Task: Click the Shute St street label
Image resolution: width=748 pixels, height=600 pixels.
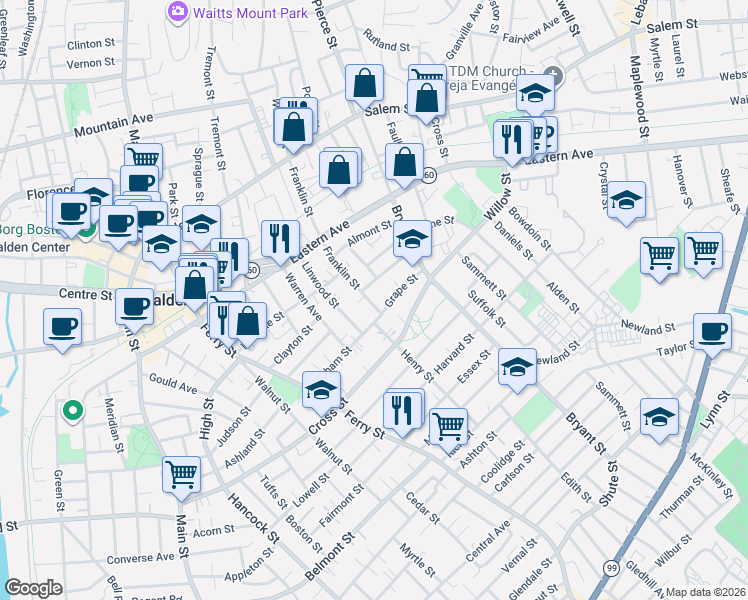Action: (x=608, y=484)
